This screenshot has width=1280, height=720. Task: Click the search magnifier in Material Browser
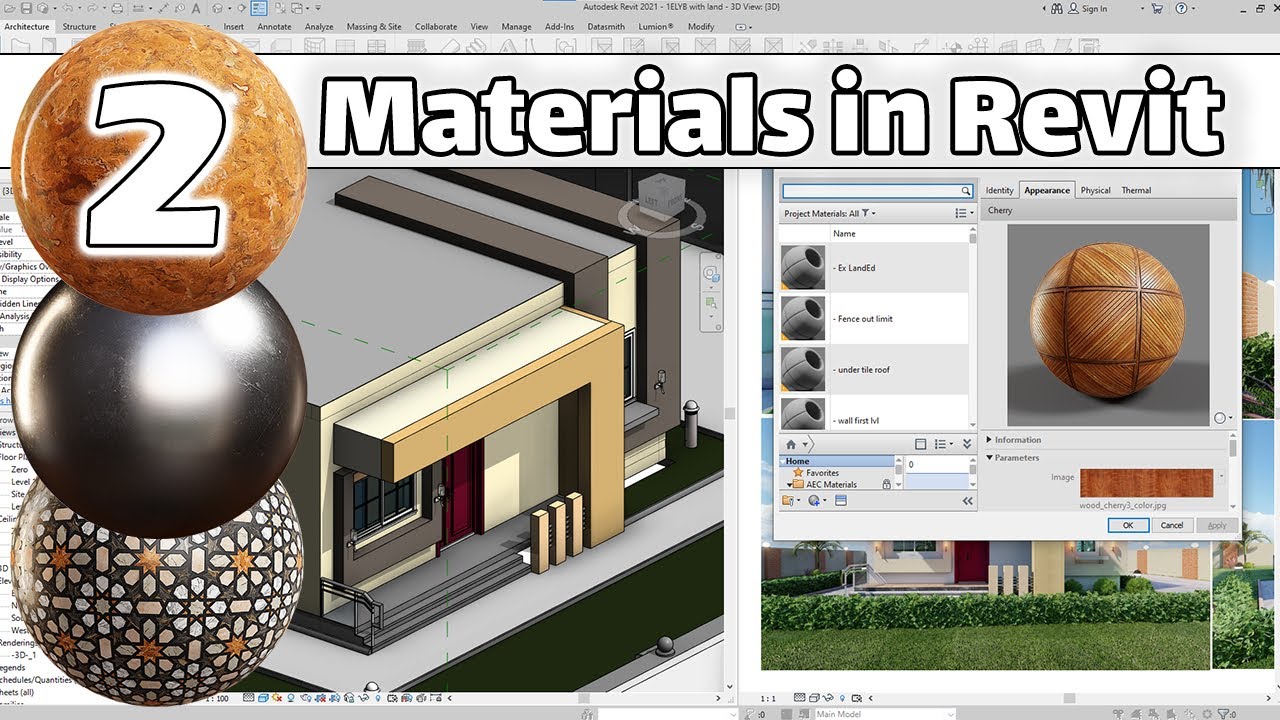point(965,191)
